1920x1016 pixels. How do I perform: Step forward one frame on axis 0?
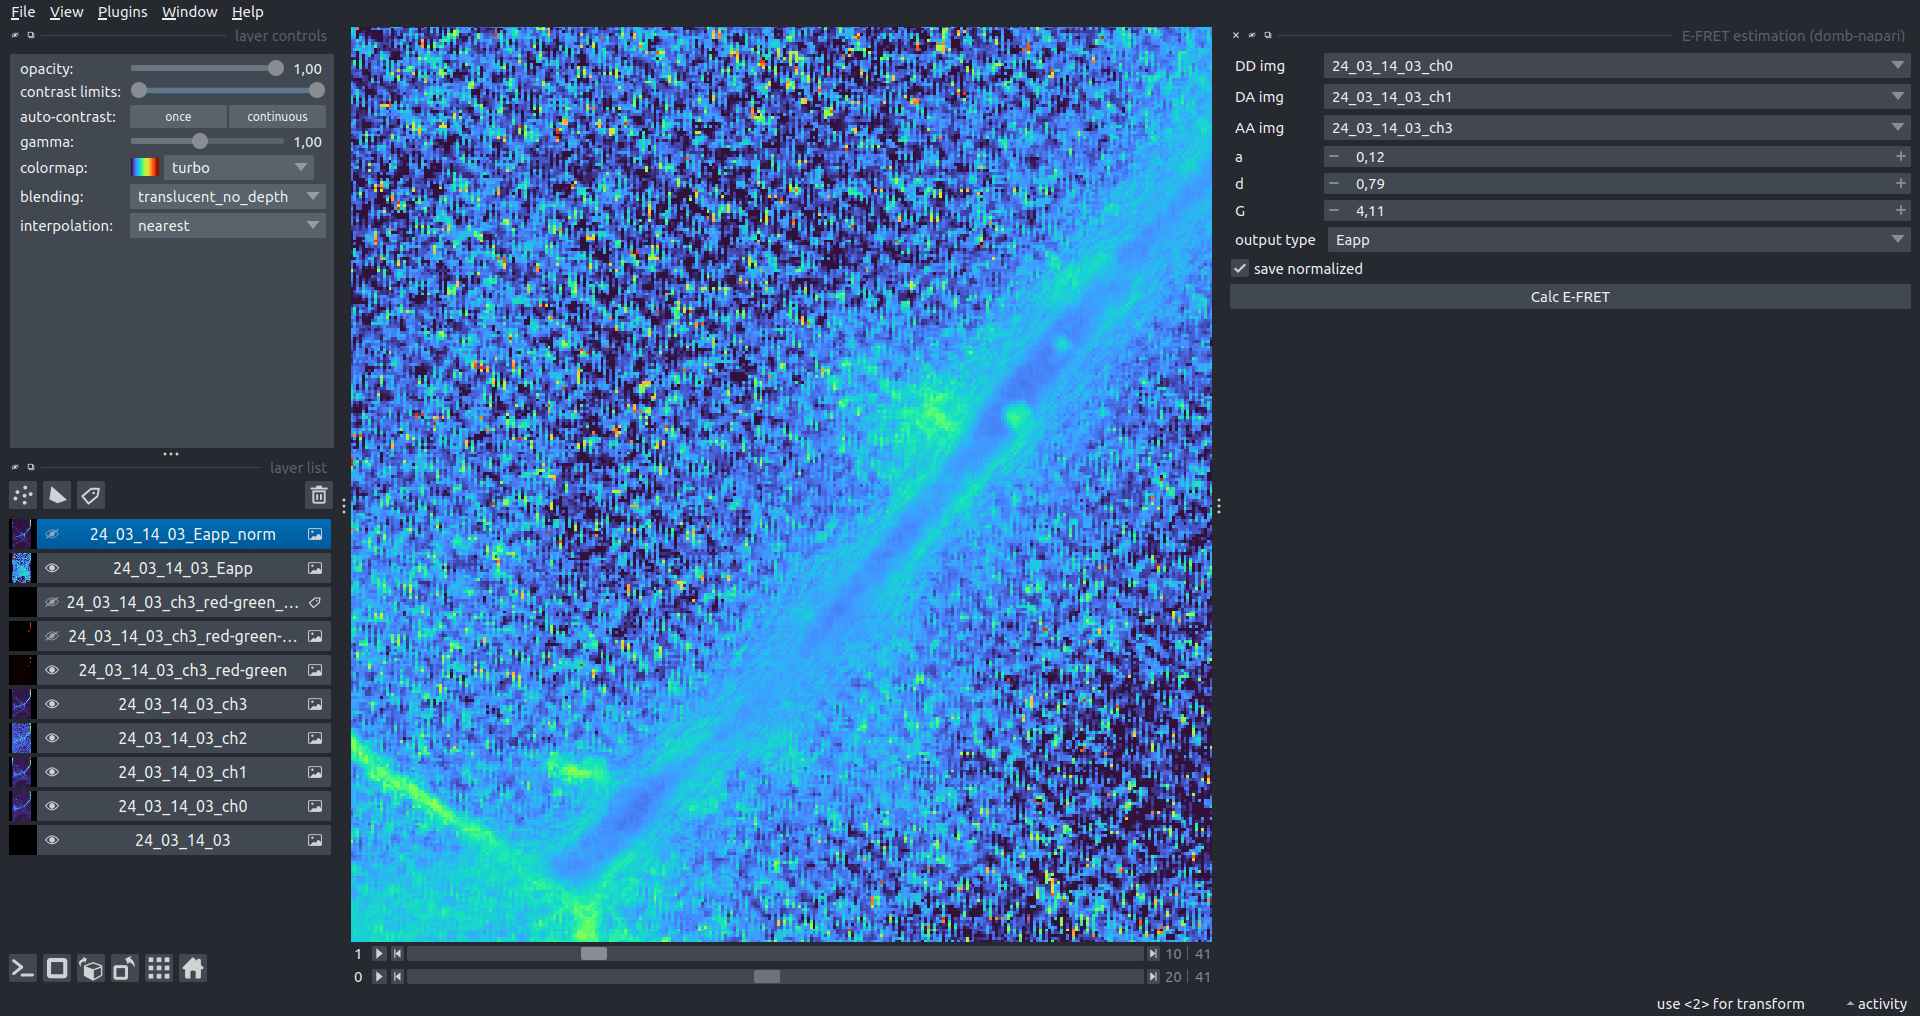click(x=1153, y=977)
